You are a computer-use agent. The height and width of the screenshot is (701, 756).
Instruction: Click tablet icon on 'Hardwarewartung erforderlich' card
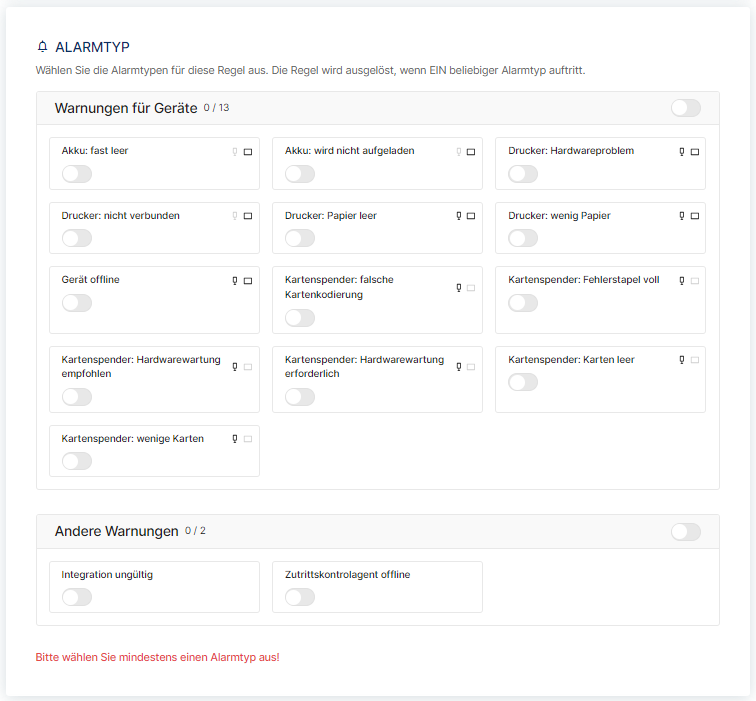471,367
